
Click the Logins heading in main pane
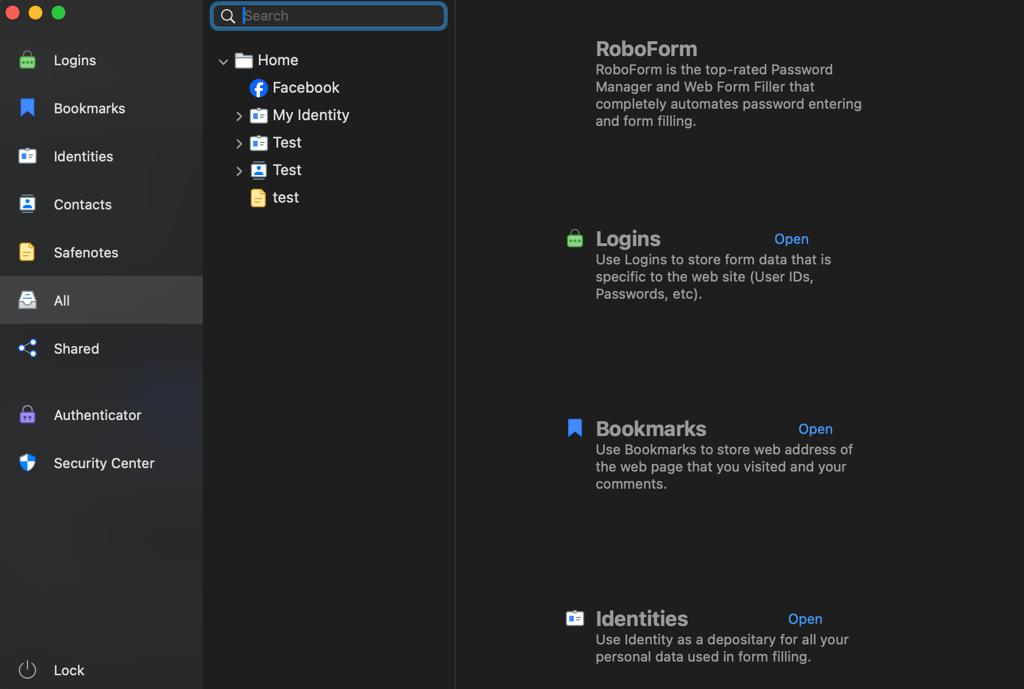[628, 239]
